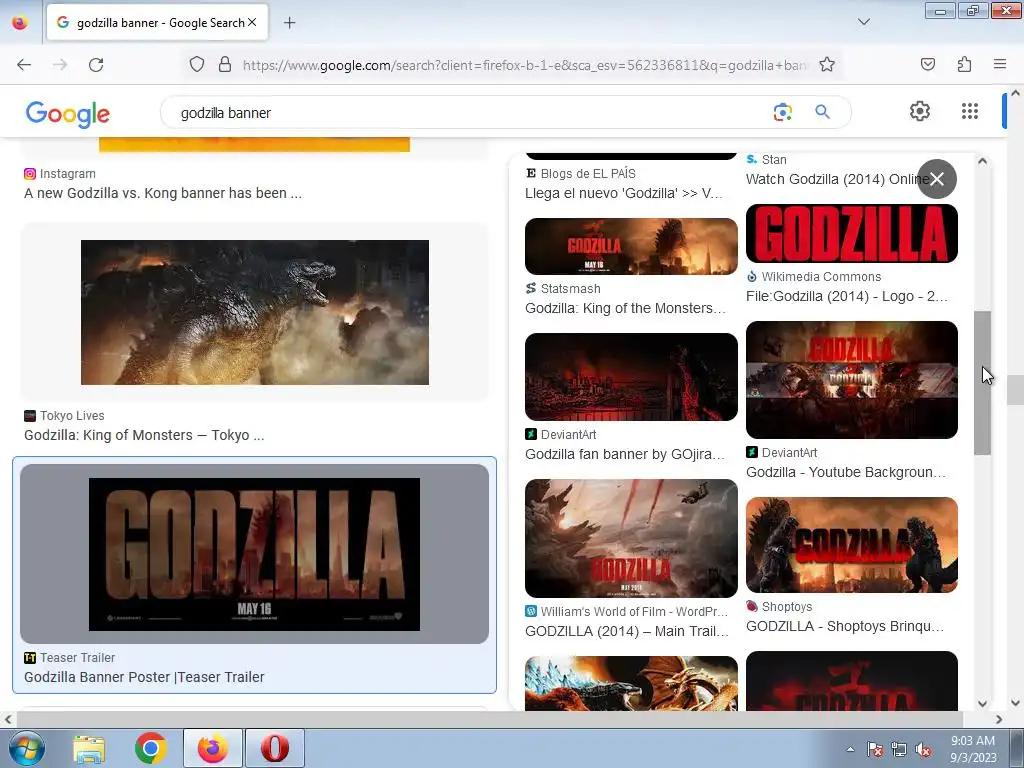Viewport: 1024px width, 768px height.
Task: Click the browser forward arrow
Action: (x=60, y=65)
